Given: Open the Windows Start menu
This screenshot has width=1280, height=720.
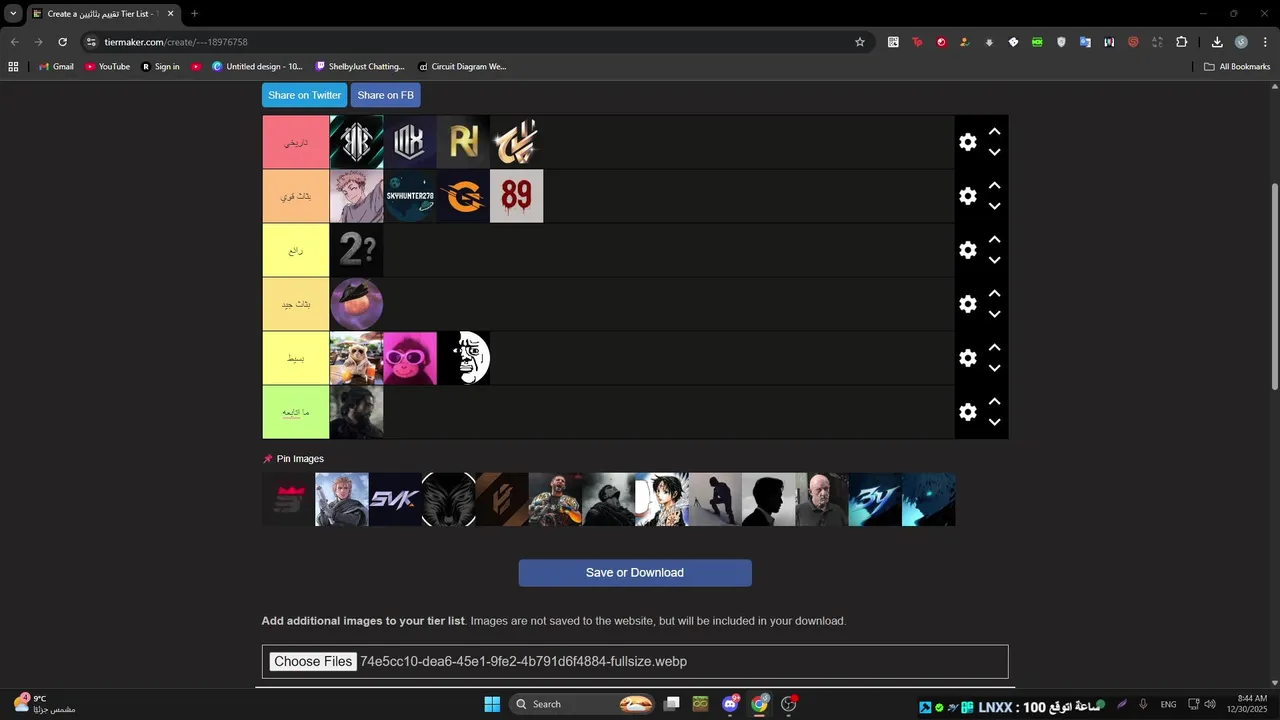Looking at the screenshot, I should pyautogui.click(x=492, y=704).
